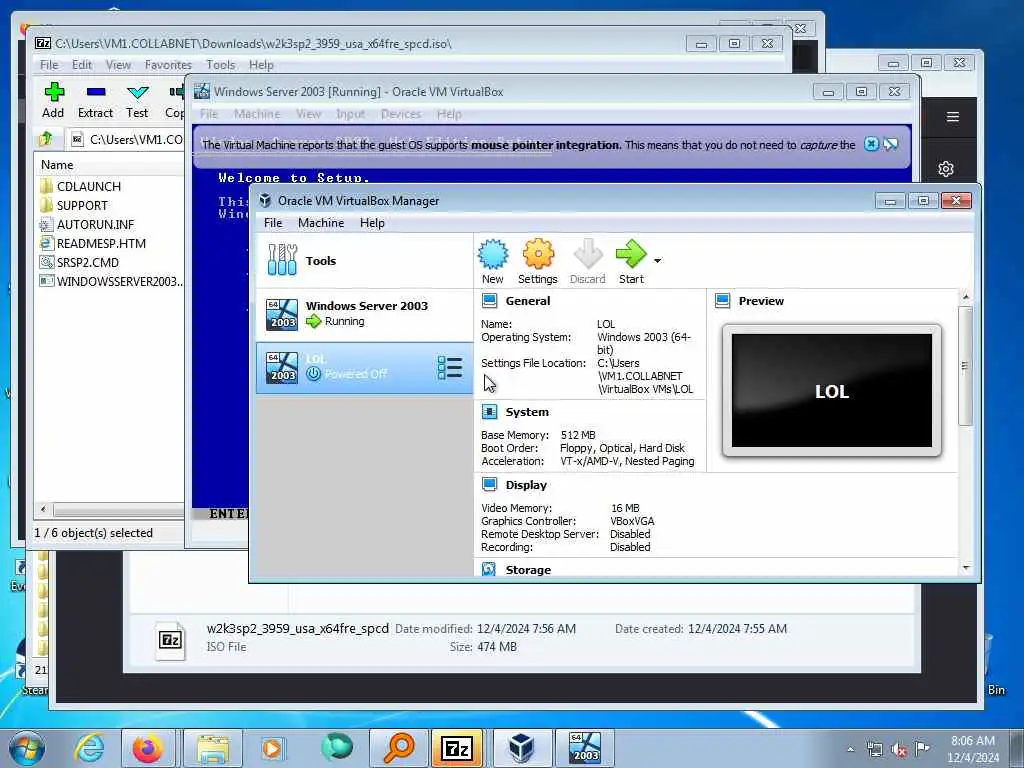Open Devices menu in the VM window
The width and height of the screenshot is (1024, 768).
coord(400,114)
